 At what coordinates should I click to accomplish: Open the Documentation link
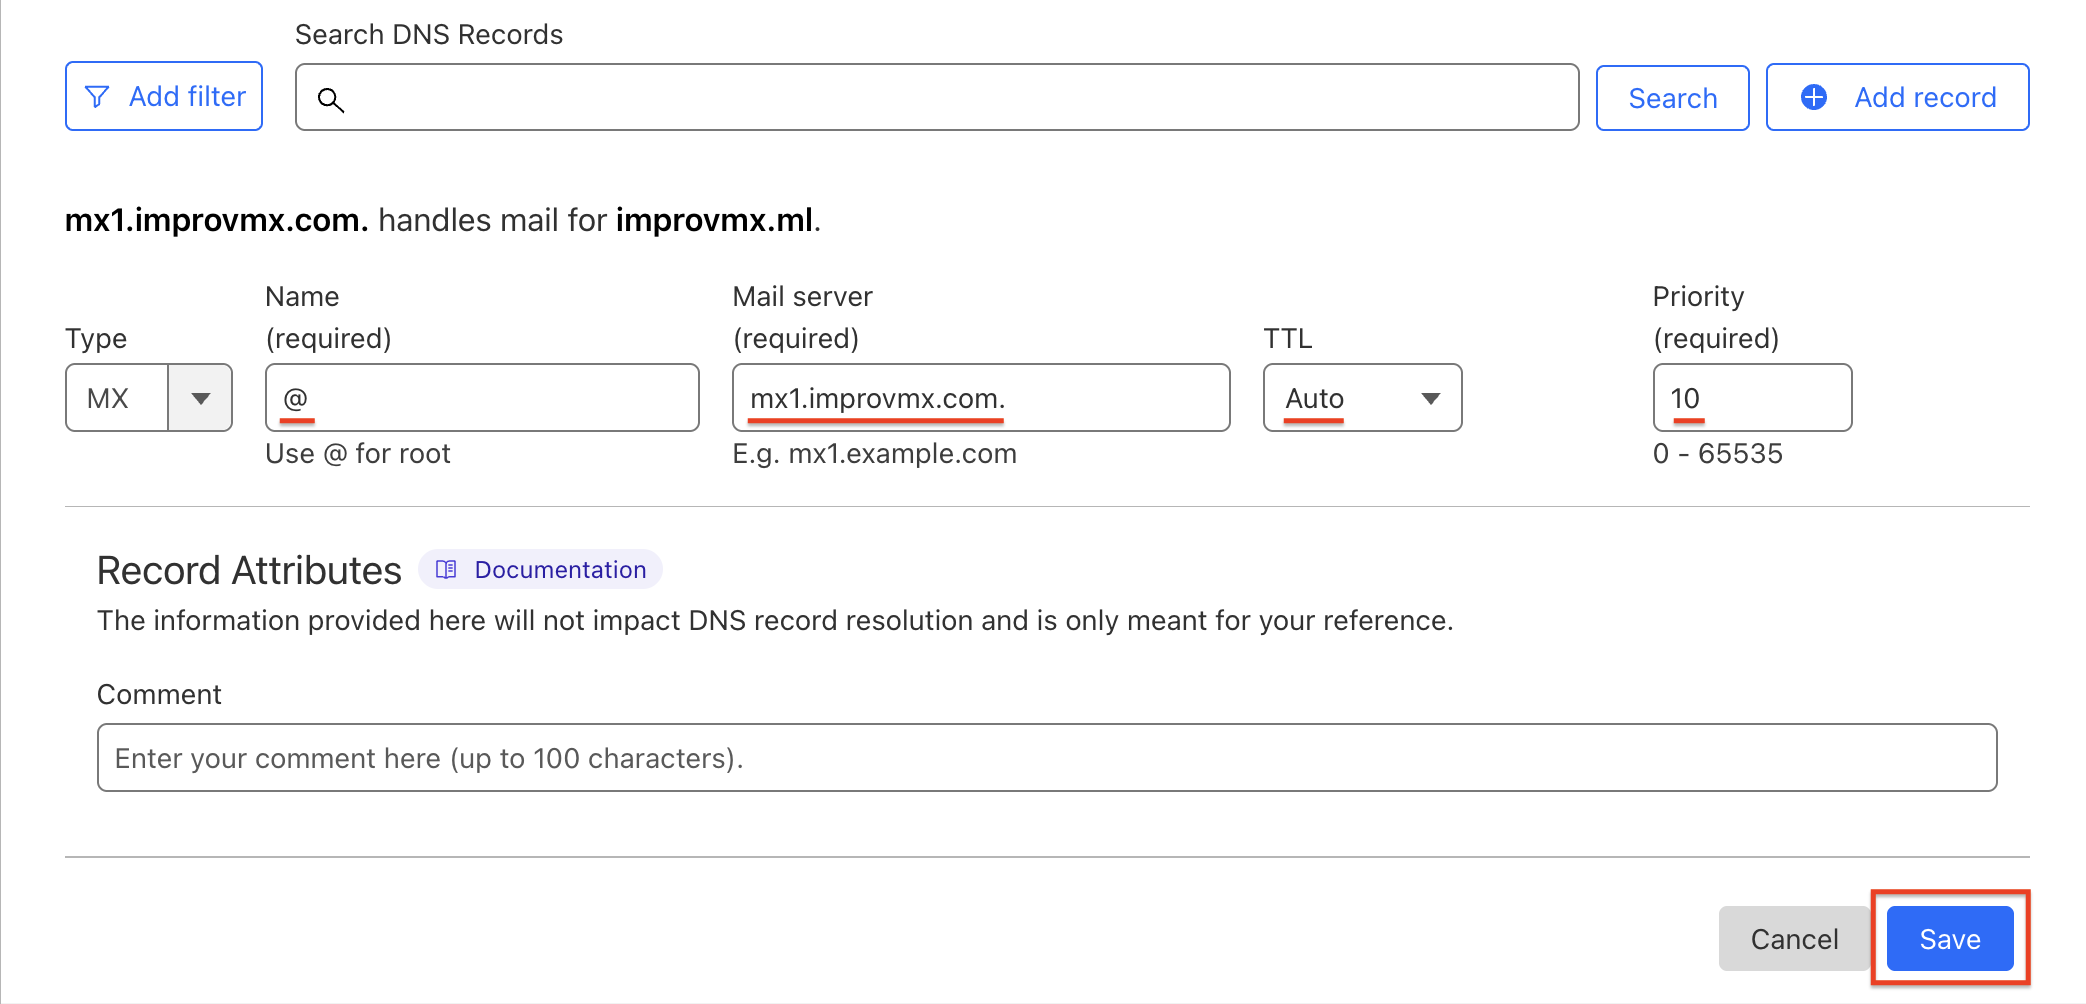pos(560,569)
